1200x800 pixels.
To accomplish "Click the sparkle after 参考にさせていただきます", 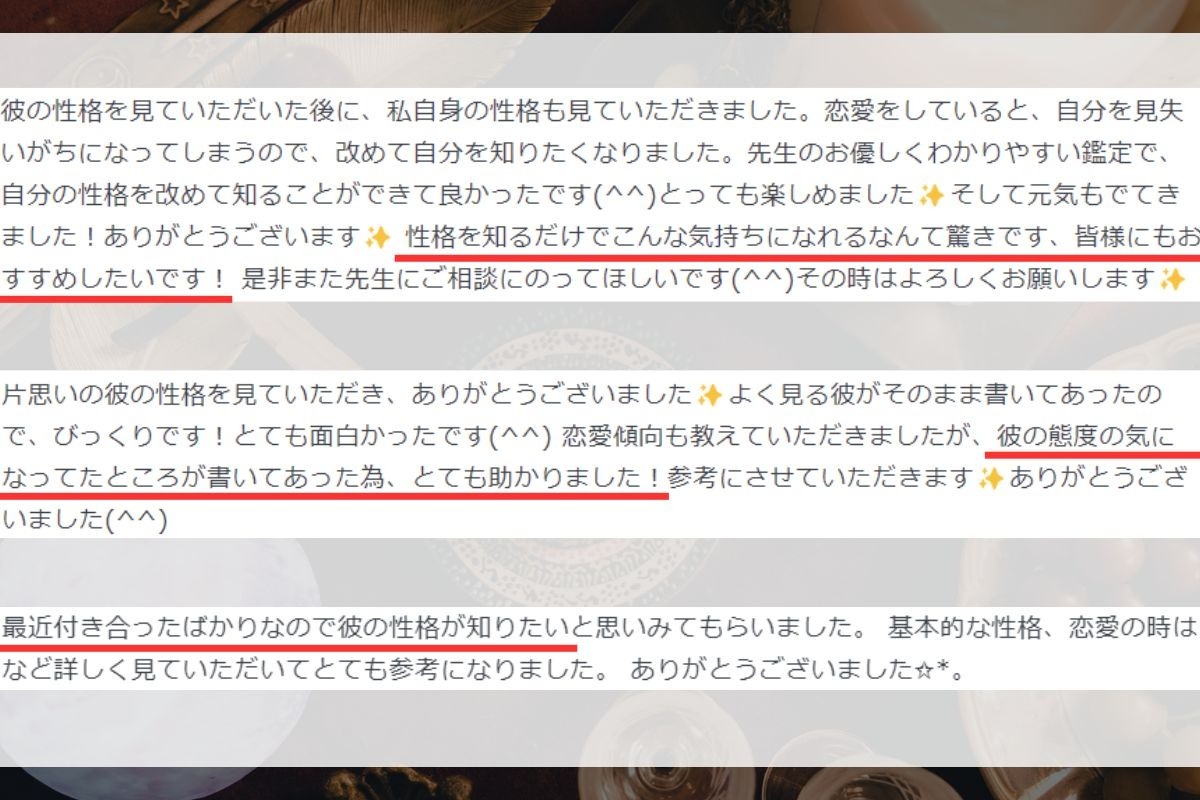I will click(990, 478).
